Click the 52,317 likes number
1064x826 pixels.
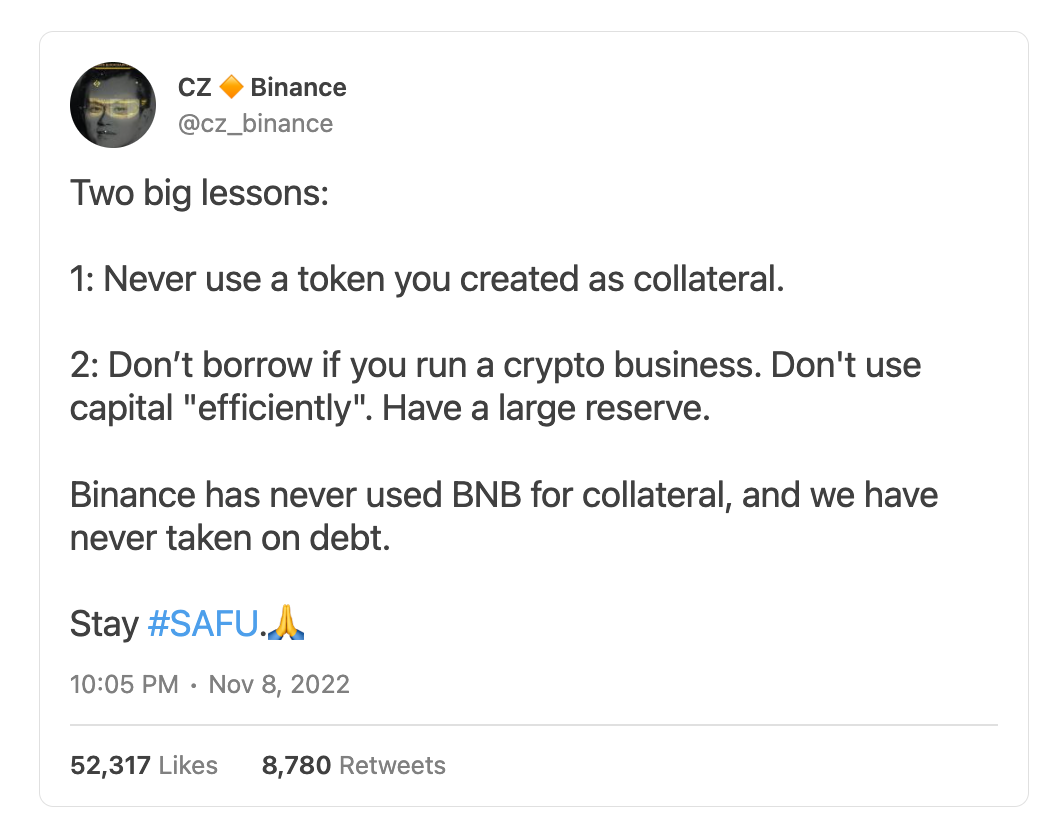point(110,766)
